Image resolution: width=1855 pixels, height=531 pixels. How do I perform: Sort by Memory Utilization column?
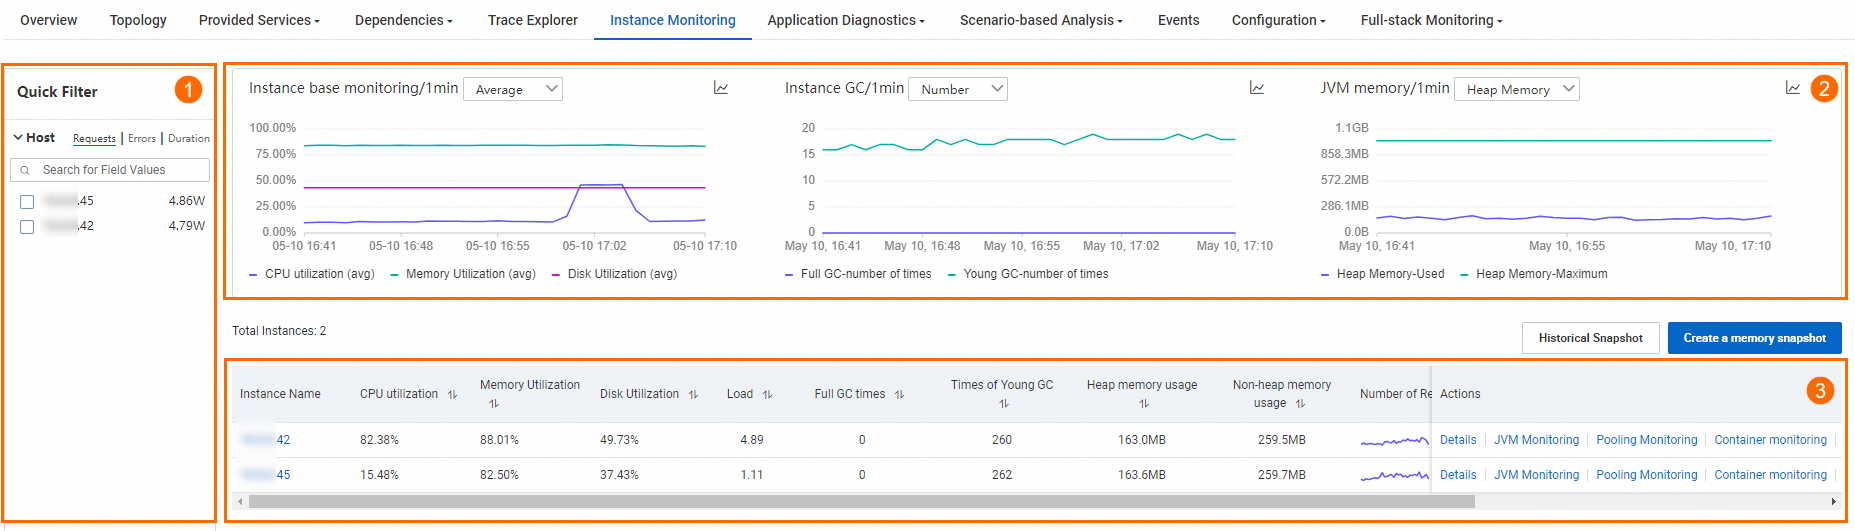pyautogui.click(x=494, y=404)
